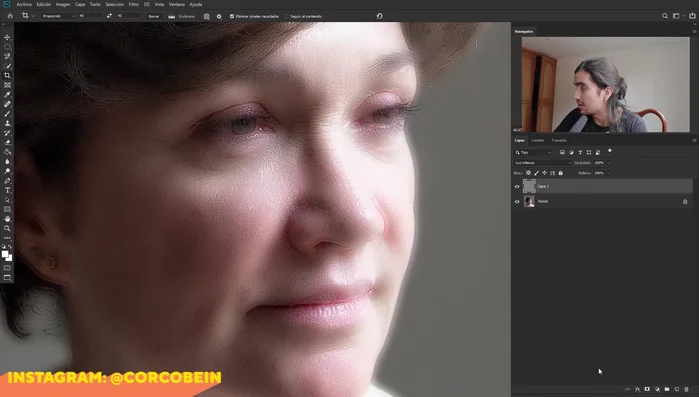Select the Eraser tool

pyautogui.click(x=7, y=143)
